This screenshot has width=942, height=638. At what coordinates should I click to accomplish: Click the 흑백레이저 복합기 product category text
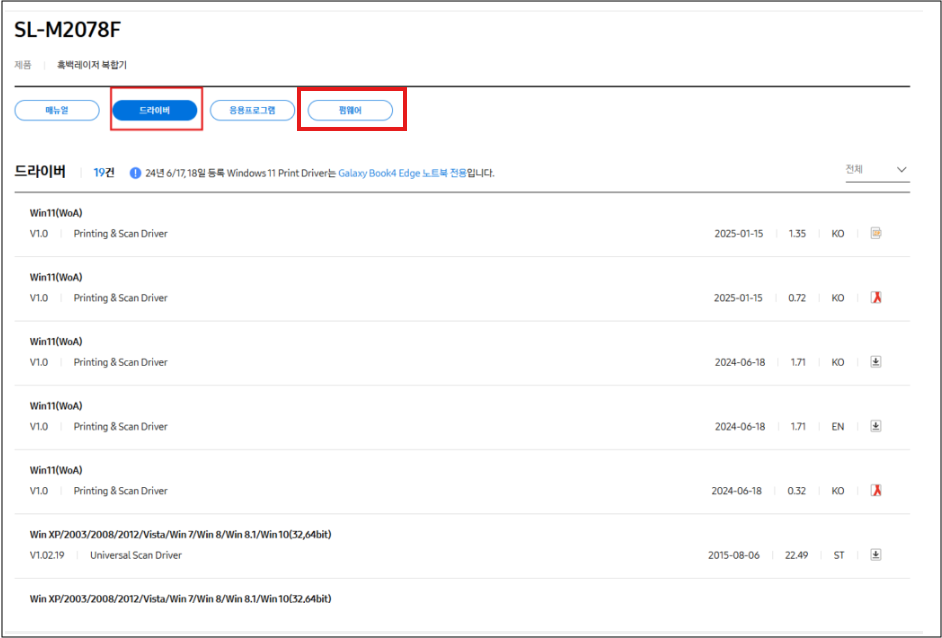92,65
